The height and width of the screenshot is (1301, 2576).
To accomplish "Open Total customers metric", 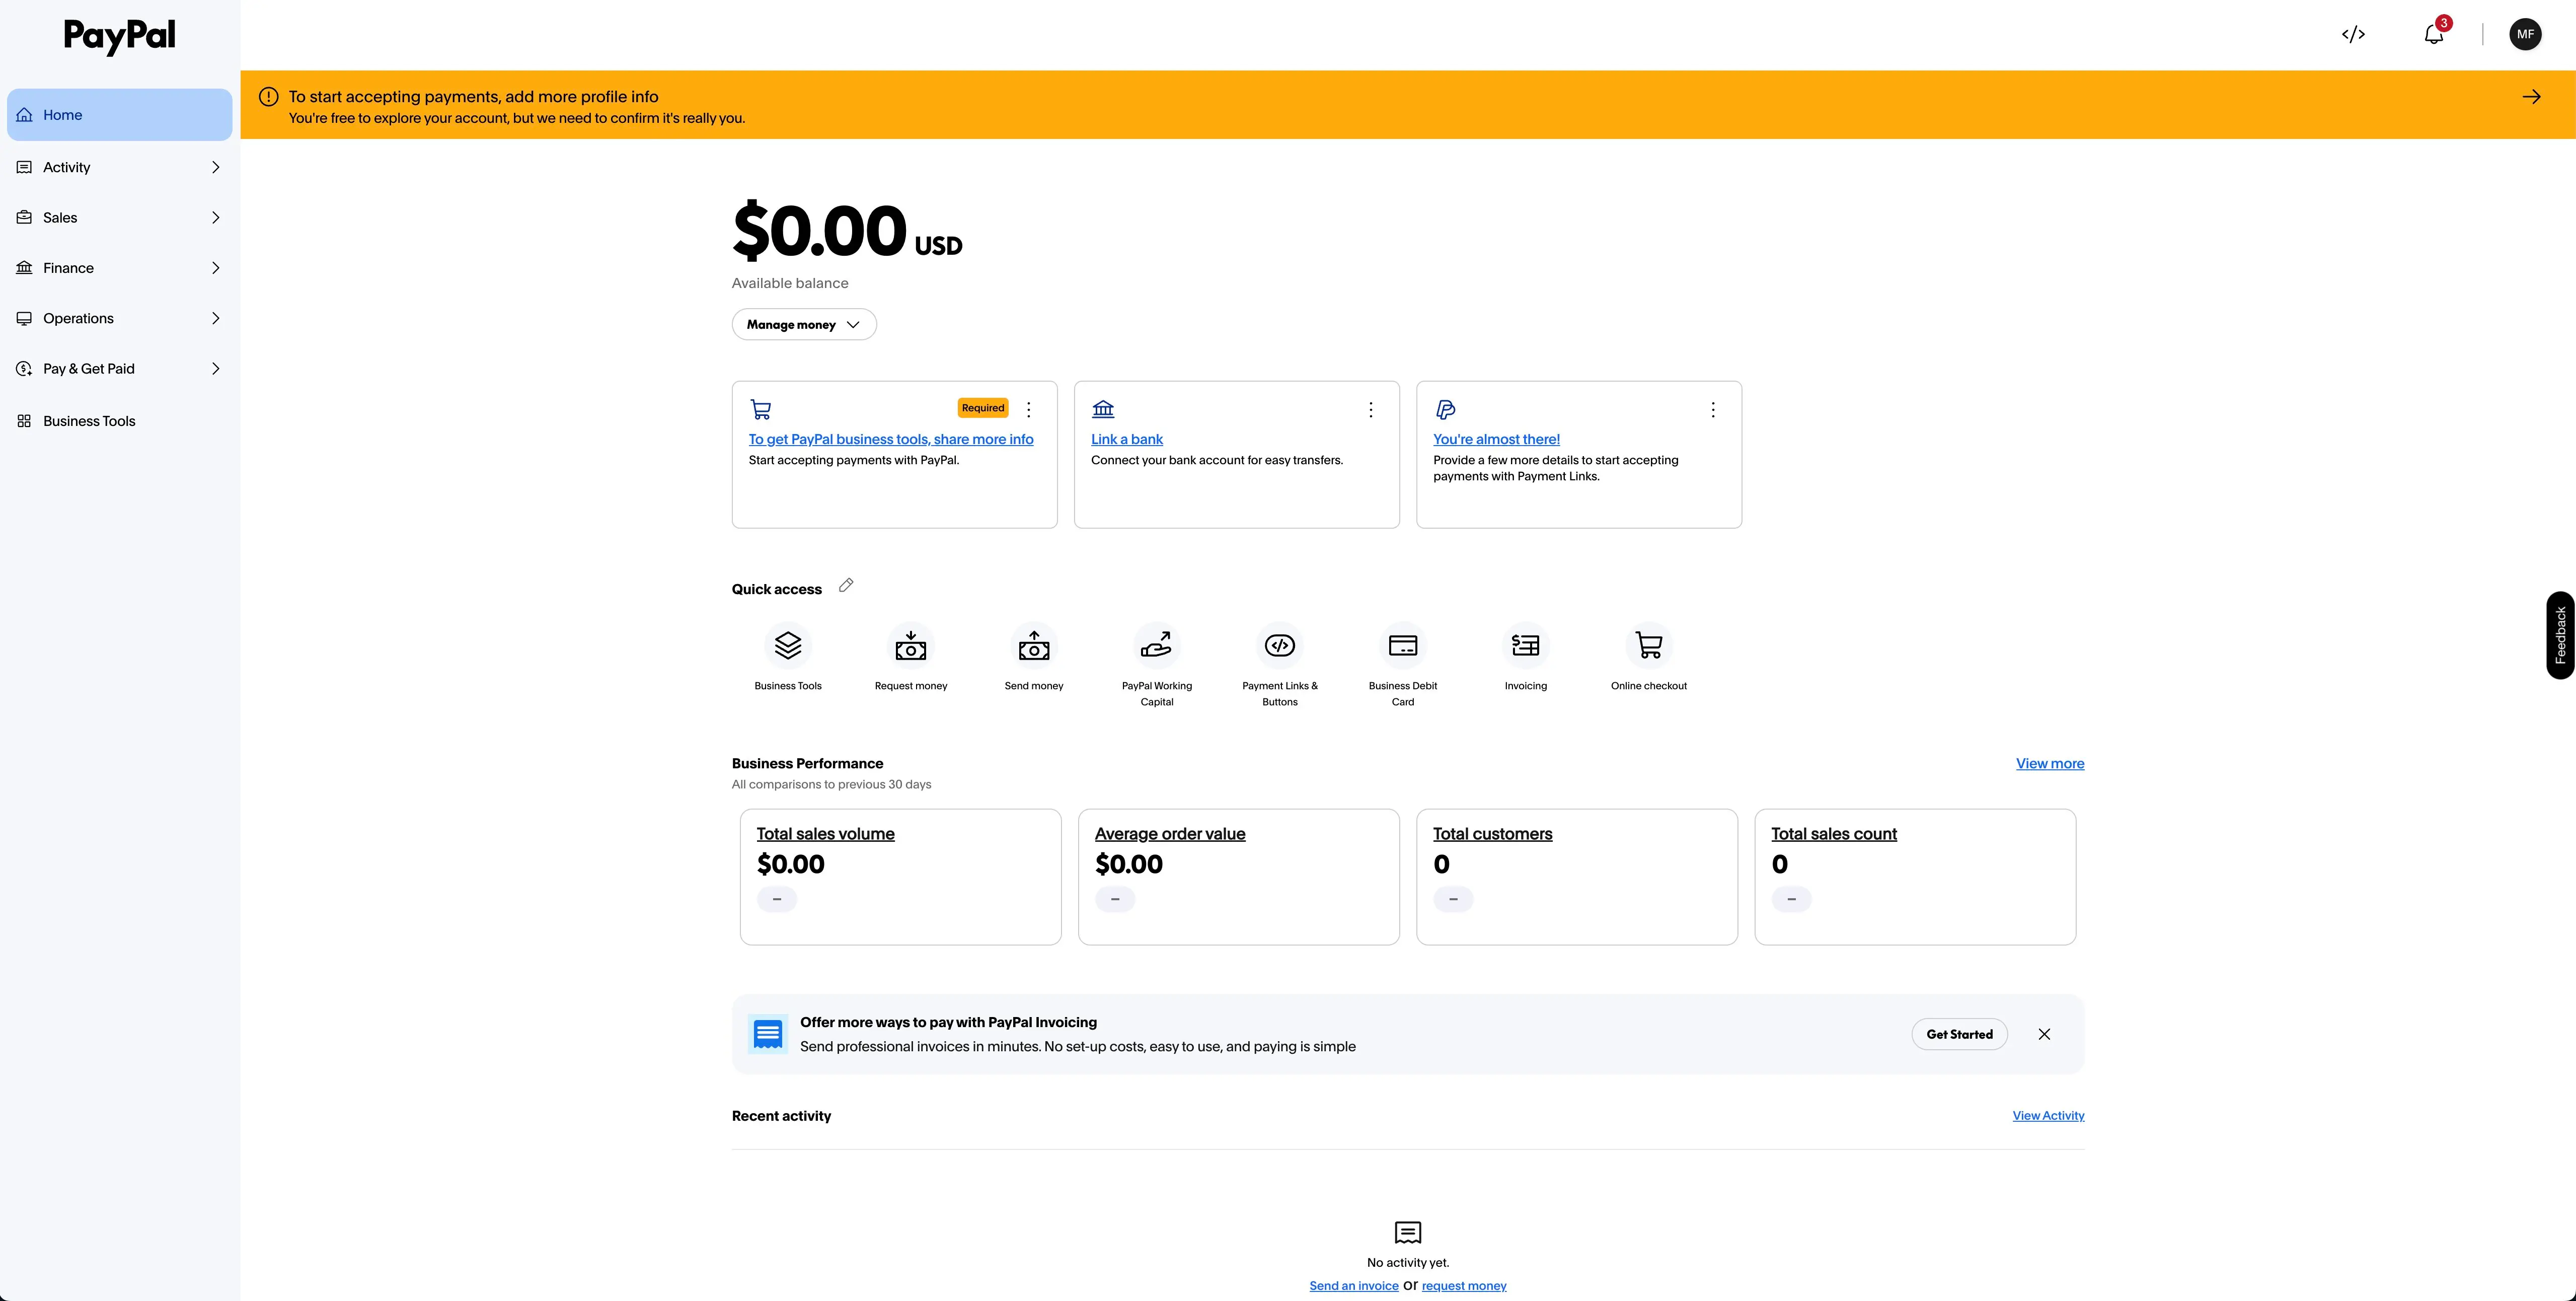I will coord(1492,834).
